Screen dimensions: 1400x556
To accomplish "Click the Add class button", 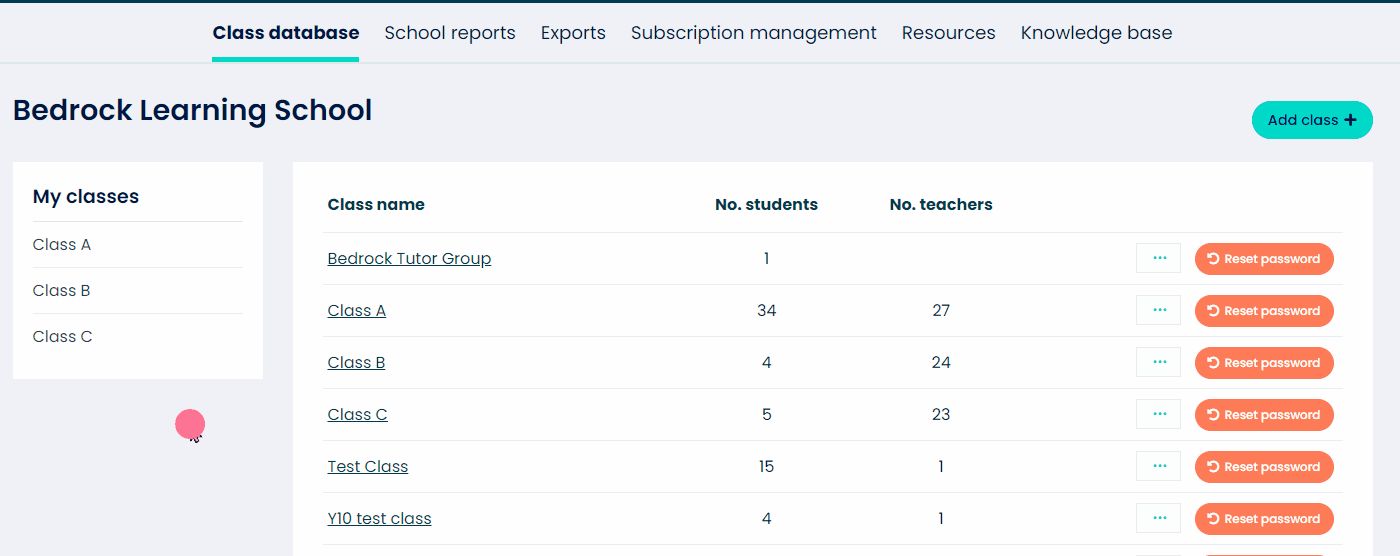I will point(1312,120).
